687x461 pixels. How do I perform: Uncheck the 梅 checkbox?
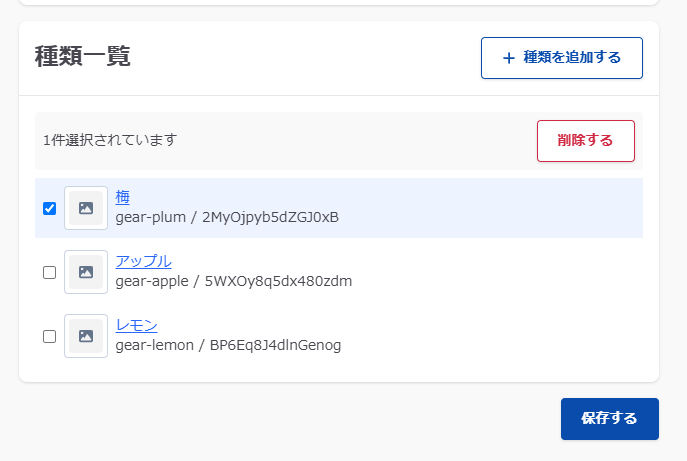tap(49, 208)
